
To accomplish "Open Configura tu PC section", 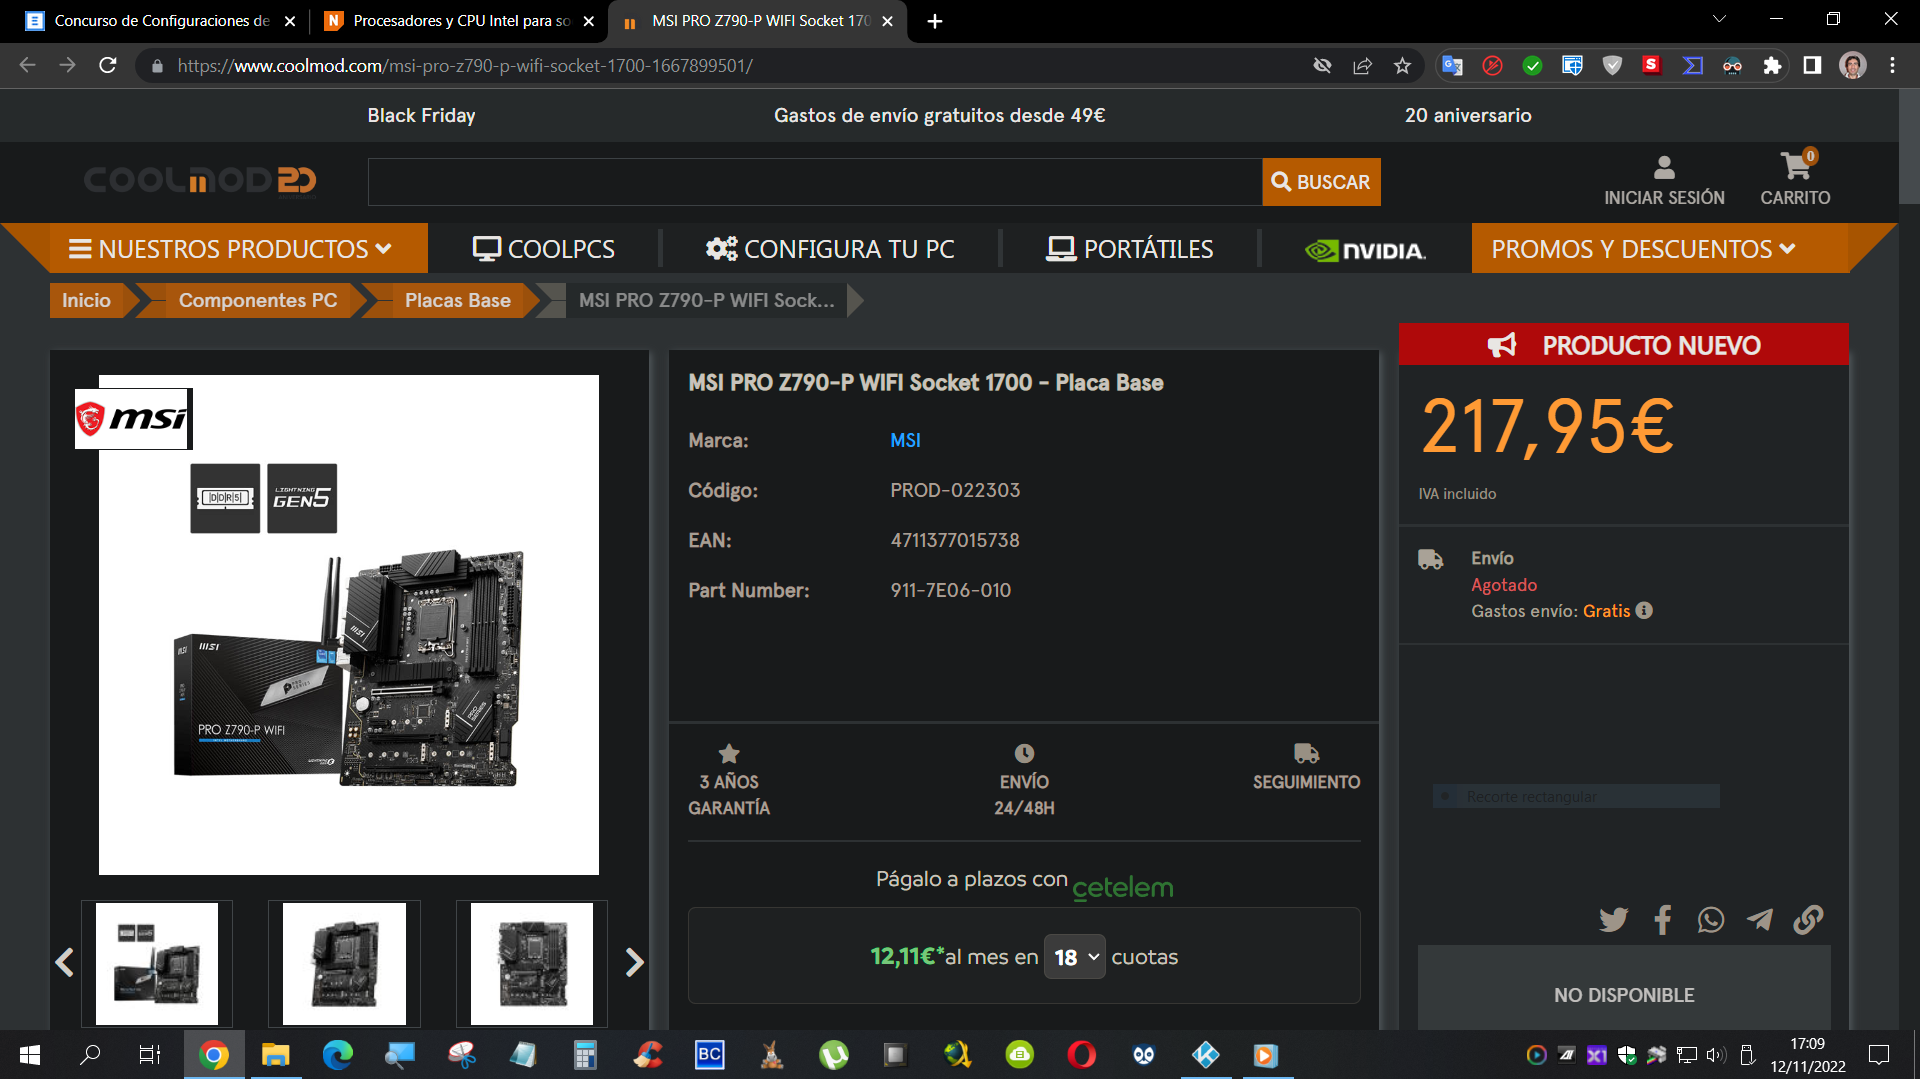I will [x=830, y=249].
